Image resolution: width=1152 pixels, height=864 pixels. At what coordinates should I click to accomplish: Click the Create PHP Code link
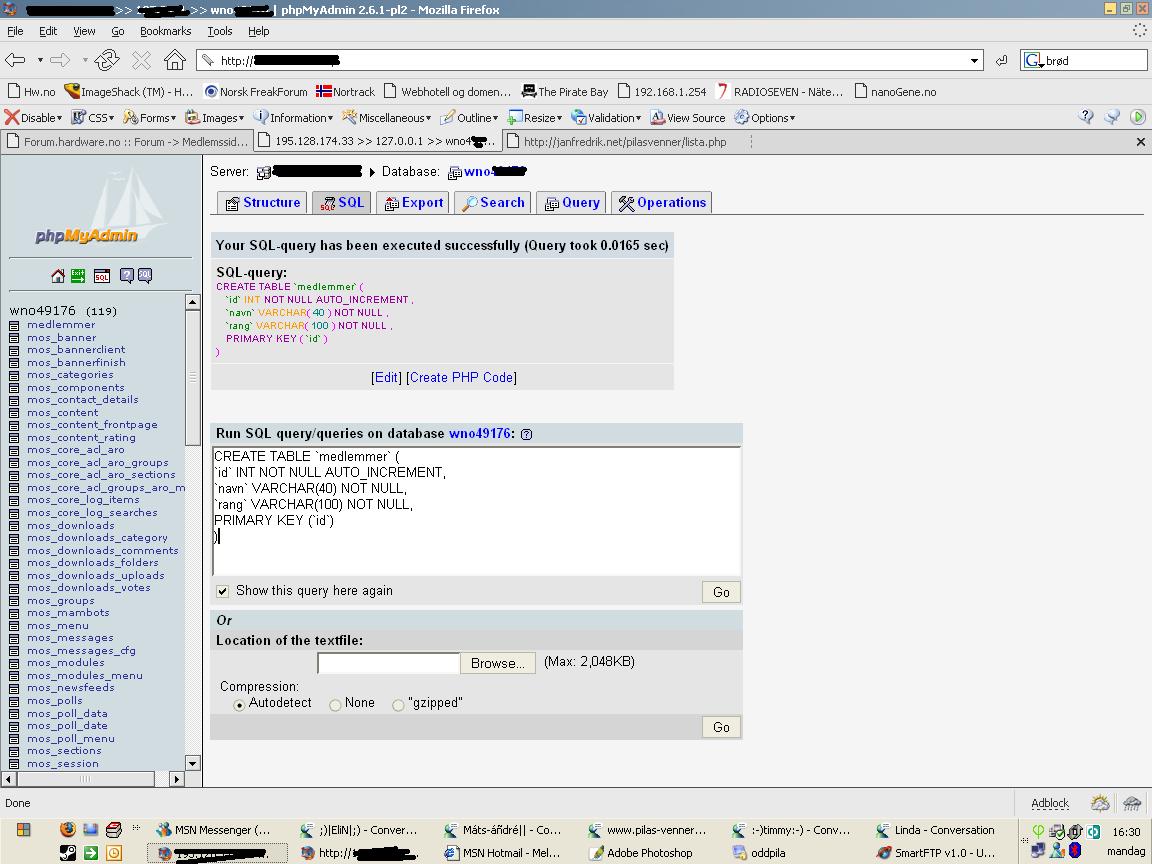pyautogui.click(x=461, y=378)
